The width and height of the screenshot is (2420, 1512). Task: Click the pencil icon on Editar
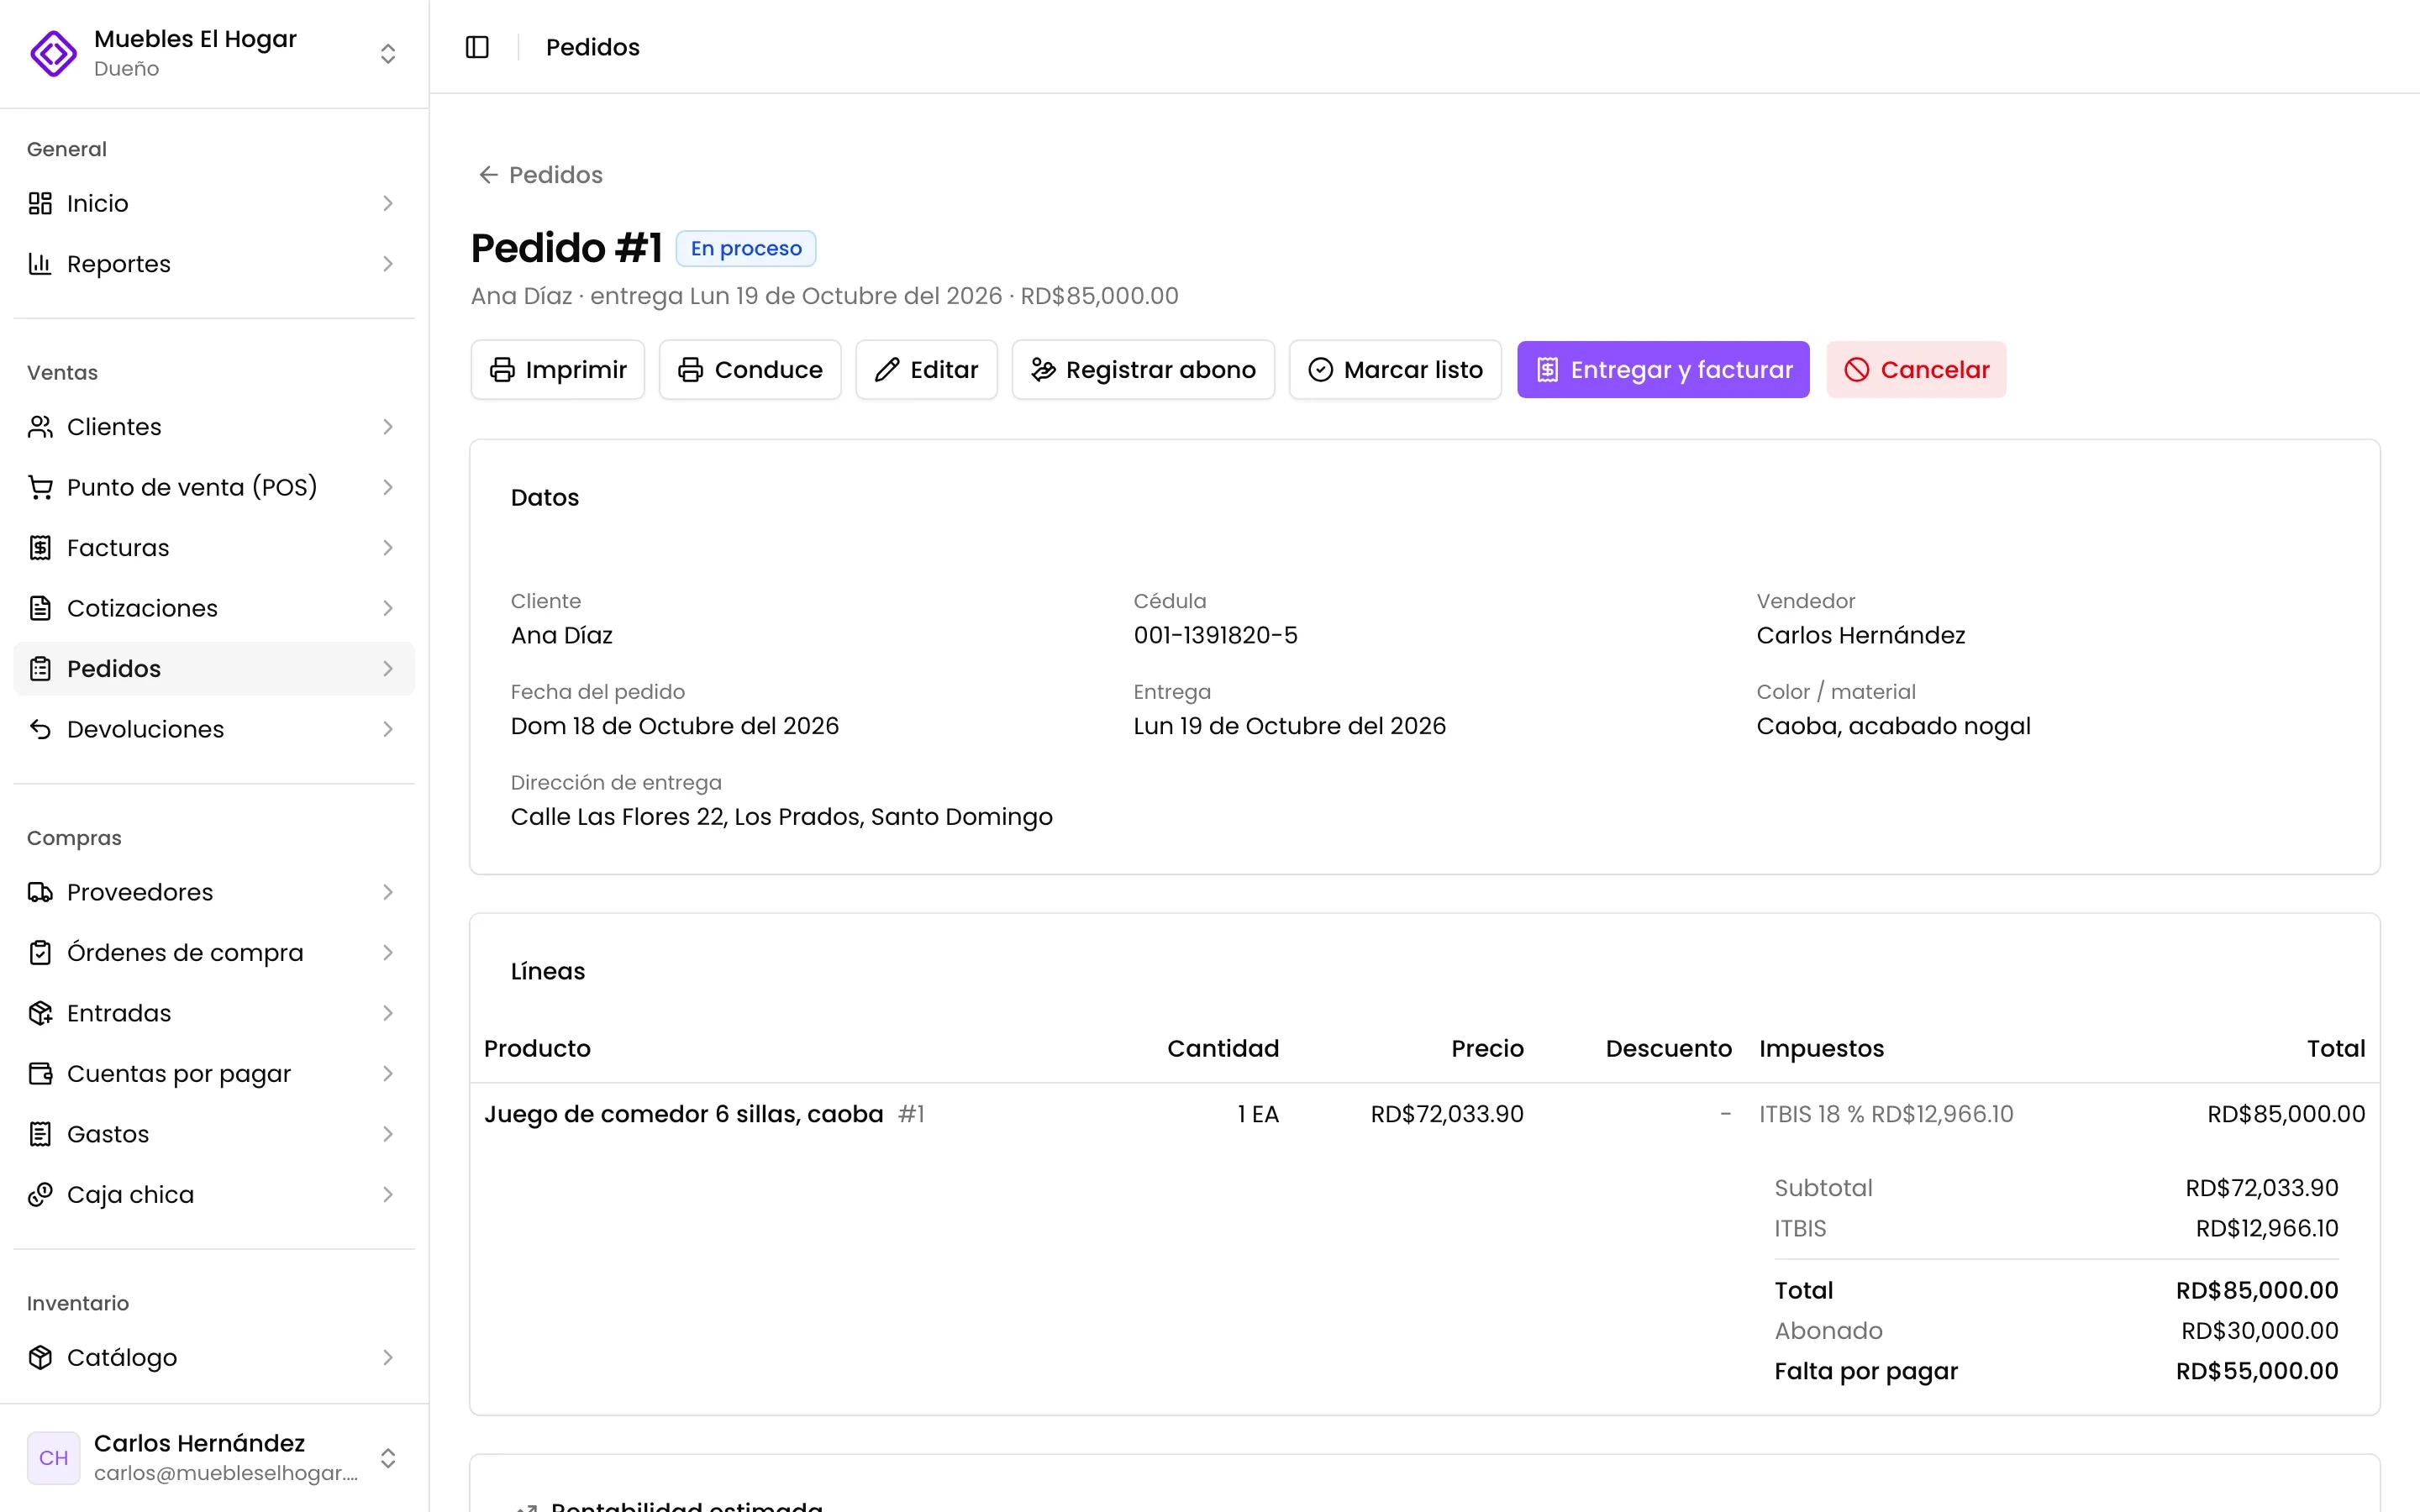point(887,370)
